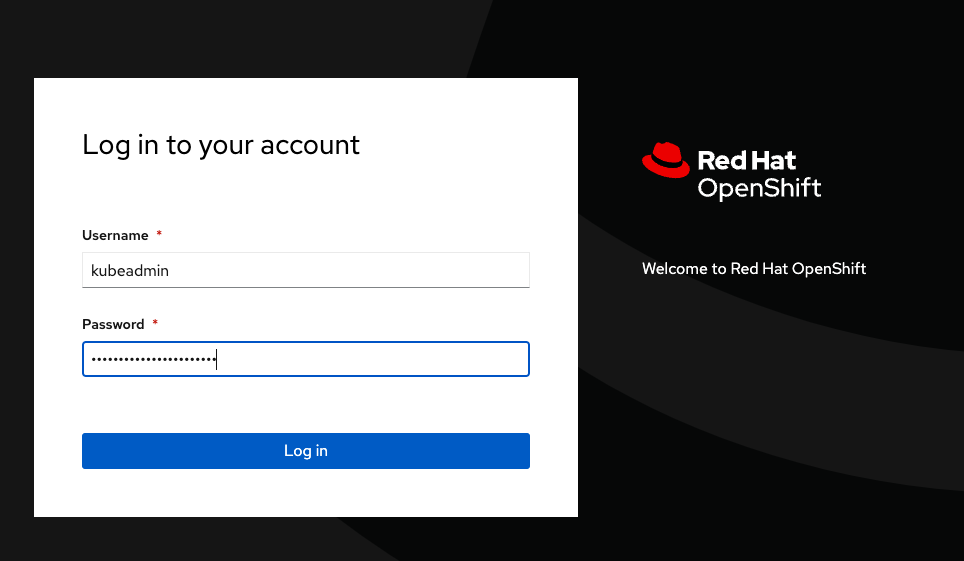The height and width of the screenshot is (561, 964).
Task: Click the Red Hat fedora logo icon
Action: 666,161
